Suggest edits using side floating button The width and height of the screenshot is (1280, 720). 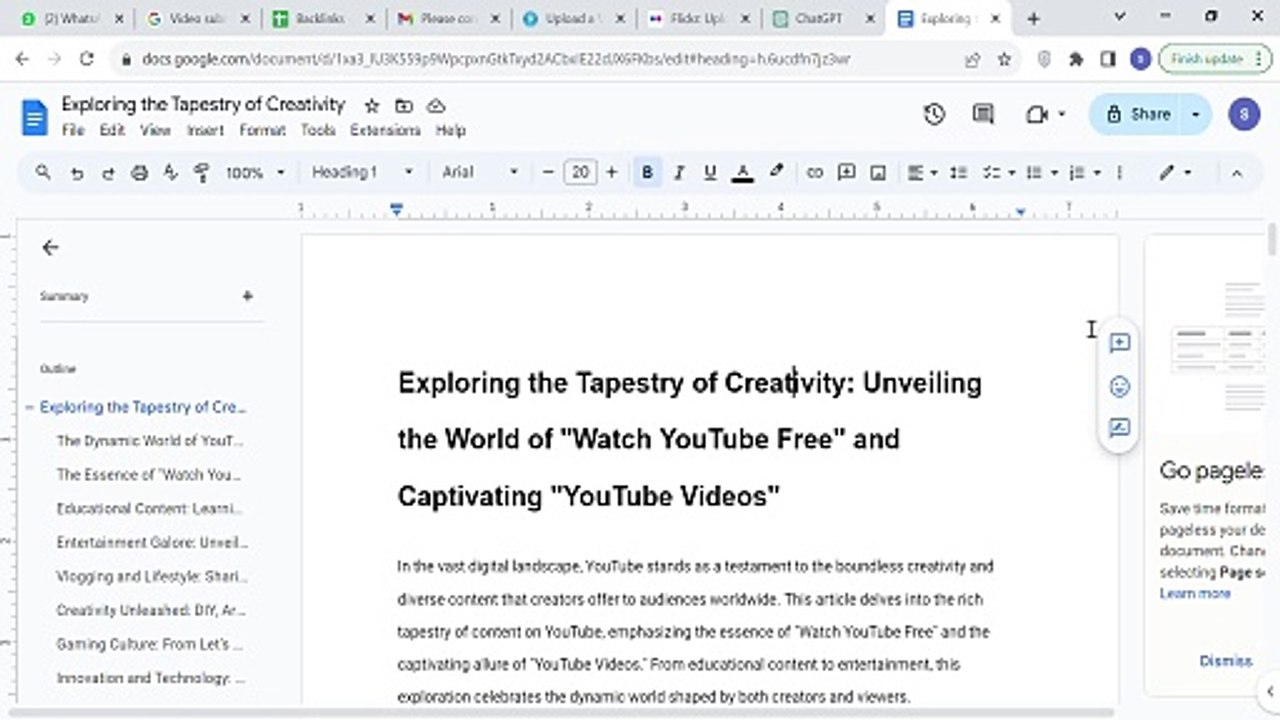[x=1119, y=429]
